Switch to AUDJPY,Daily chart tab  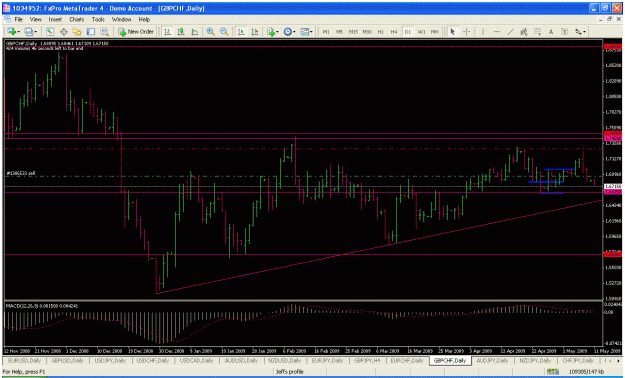[x=492, y=360]
